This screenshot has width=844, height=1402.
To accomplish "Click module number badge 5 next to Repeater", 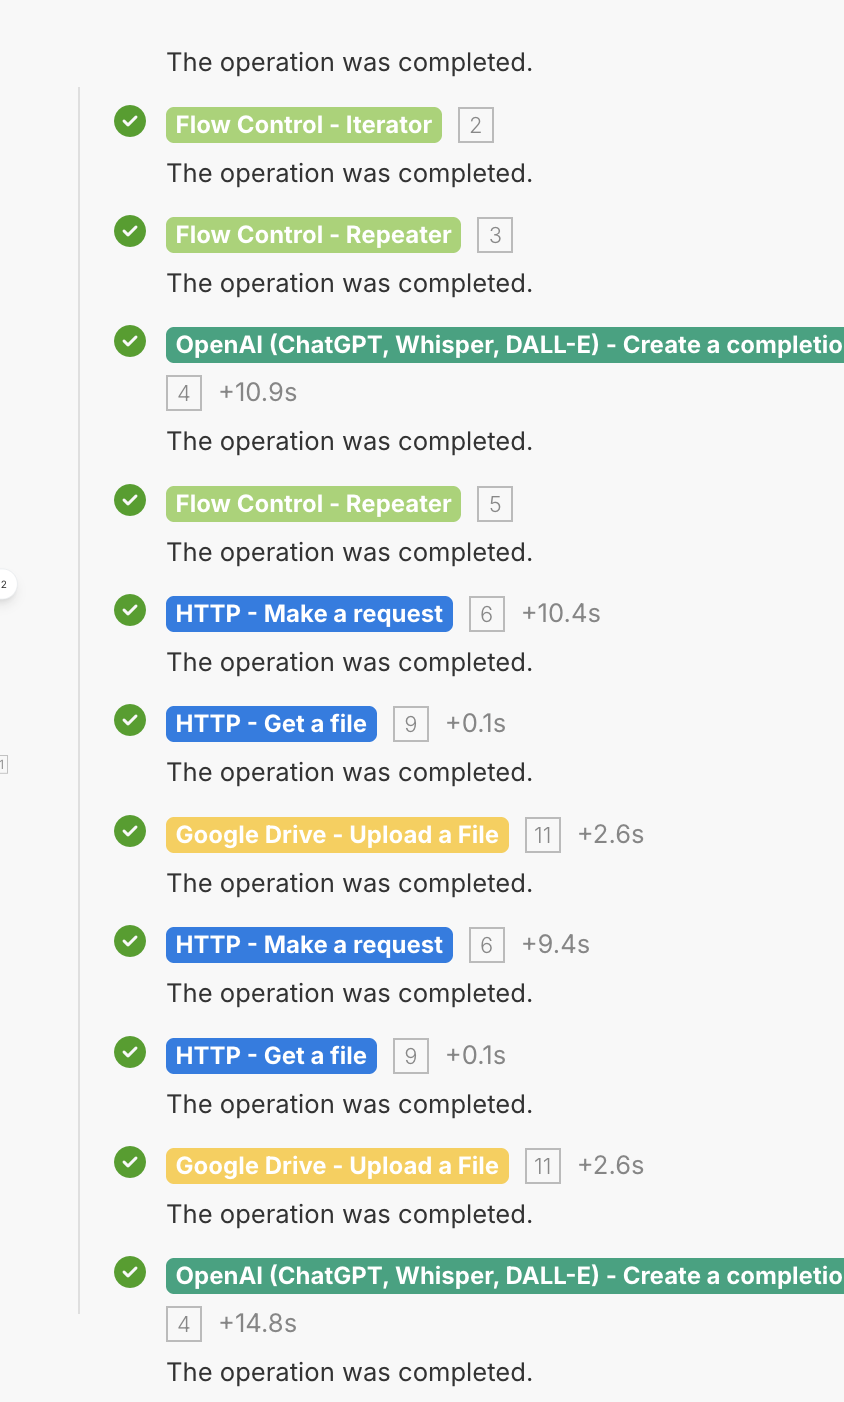I will [x=495, y=505].
